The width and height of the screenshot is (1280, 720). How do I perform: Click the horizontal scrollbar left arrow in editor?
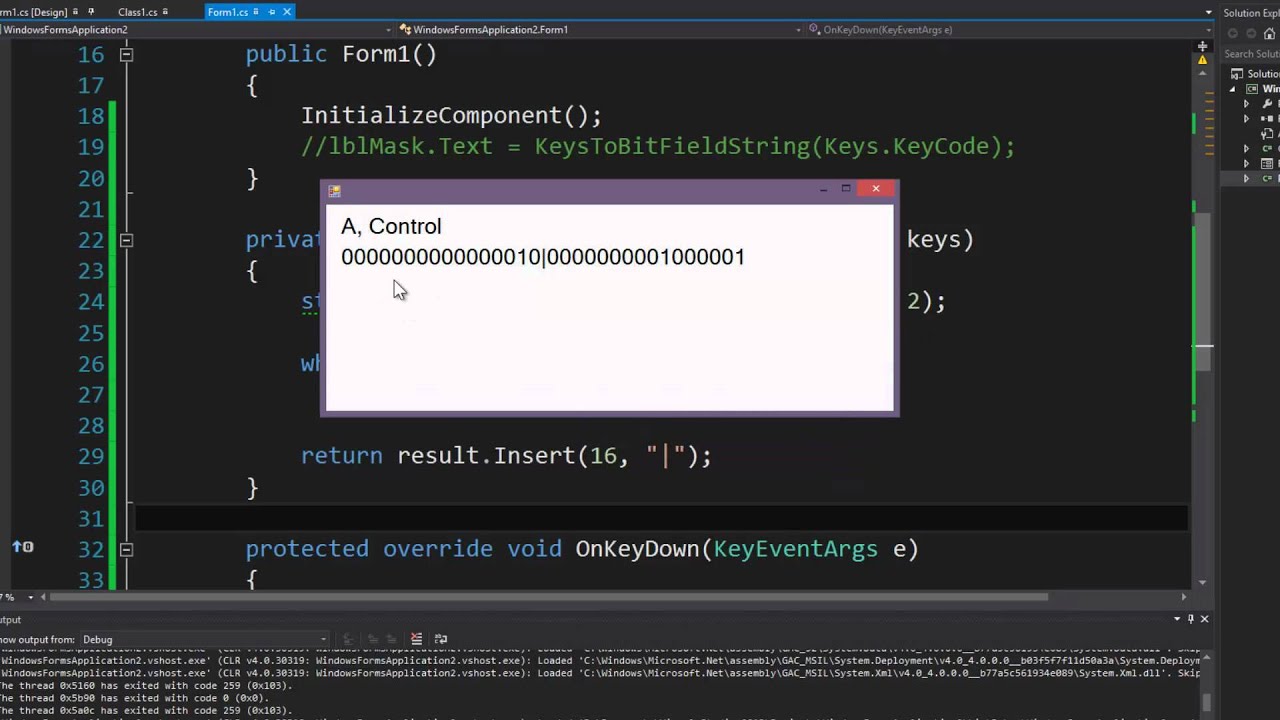[x=44, y=597]
